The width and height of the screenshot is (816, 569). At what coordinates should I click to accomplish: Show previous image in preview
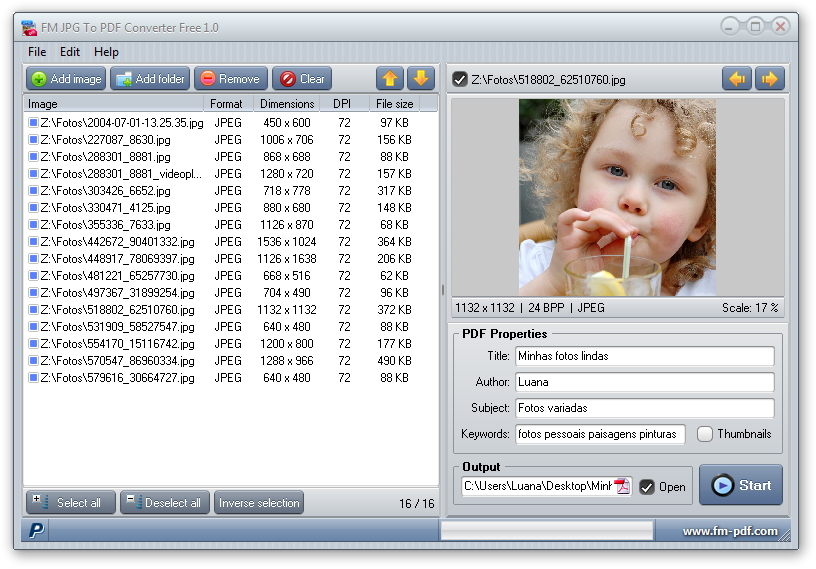pyautogui.click(x=737, y=79)
